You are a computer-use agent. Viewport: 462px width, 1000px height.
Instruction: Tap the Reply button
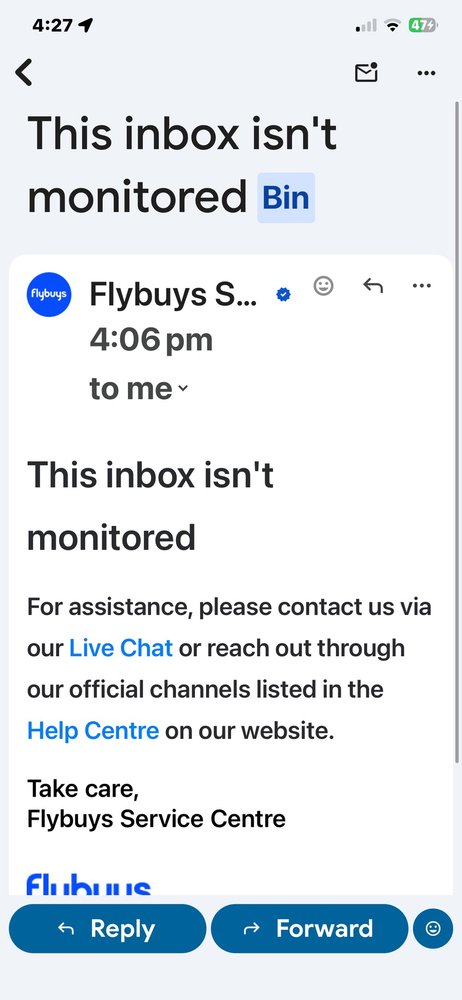pos(107,929)
